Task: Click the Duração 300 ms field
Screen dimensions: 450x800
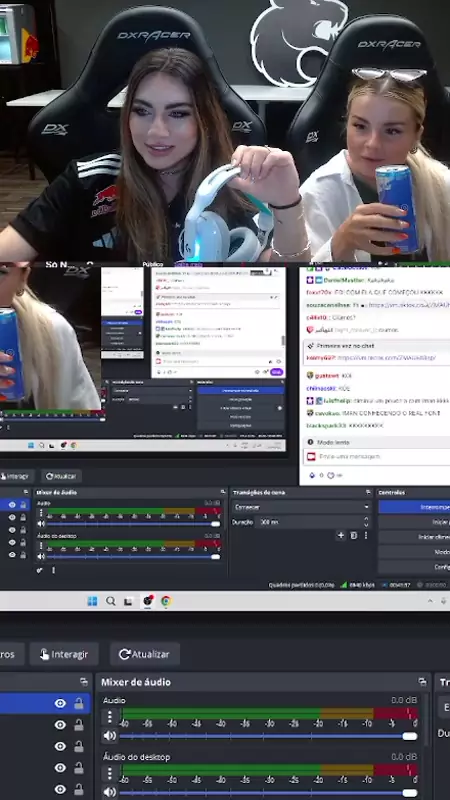Action: point(311,522)
